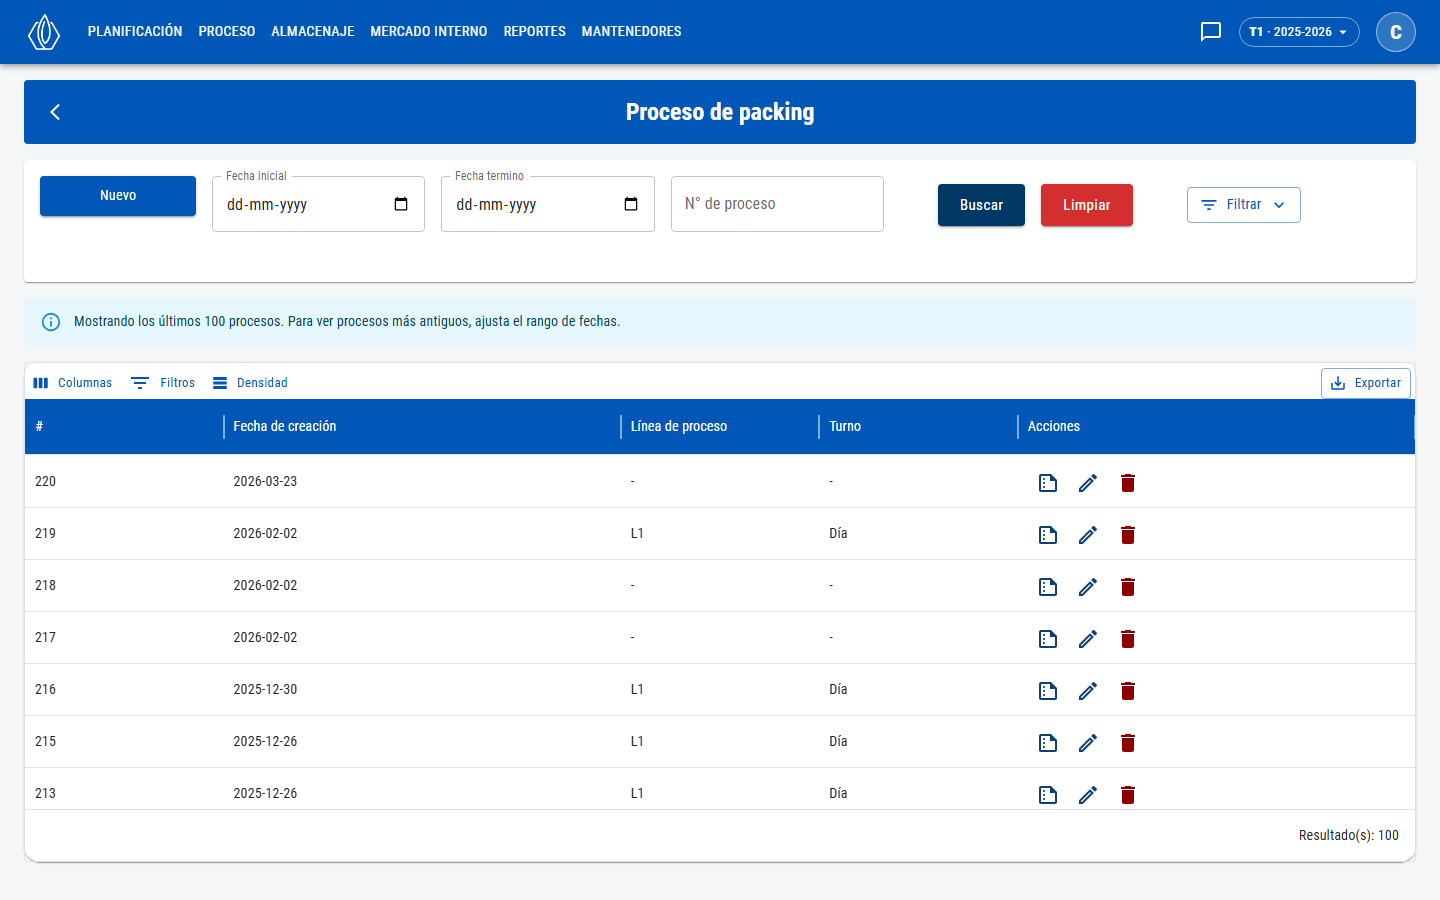
Task: Open calendar picker for Fecha inicial
Action: click(401, 204)
